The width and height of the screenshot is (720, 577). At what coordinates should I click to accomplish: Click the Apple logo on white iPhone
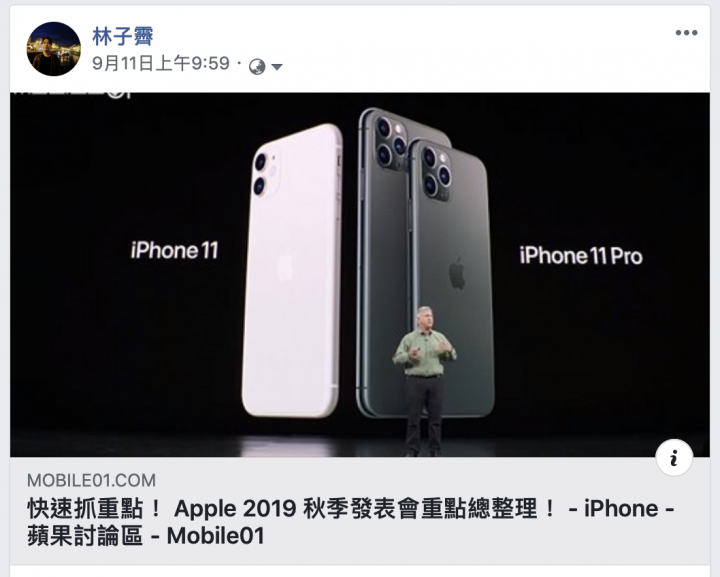tap(285, 265)
